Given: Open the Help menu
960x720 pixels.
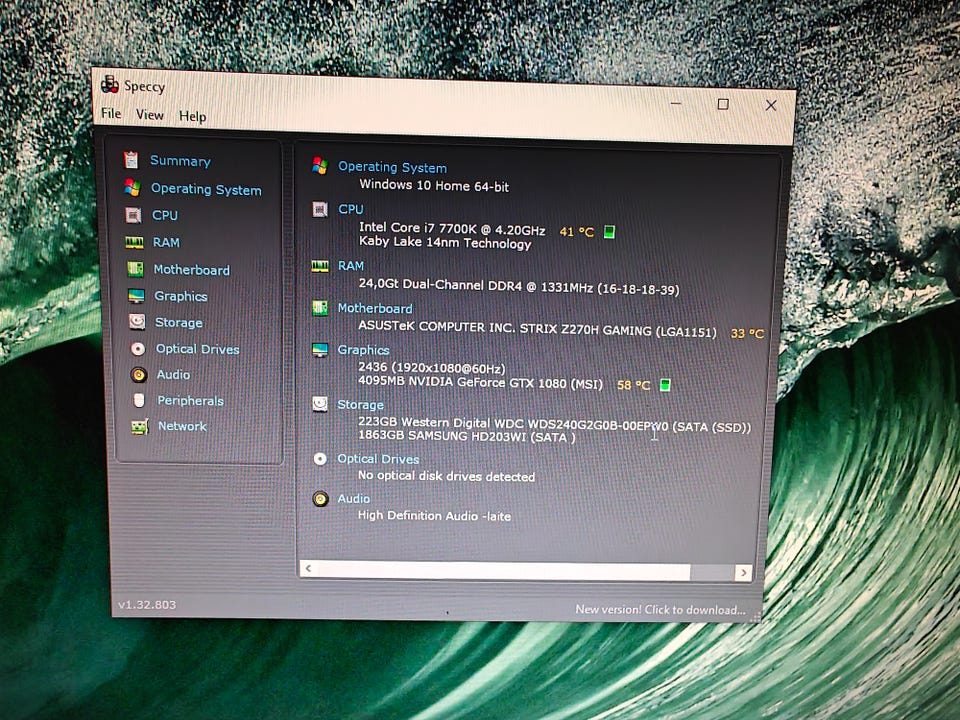Looking at the screenshot, I should (192, 116).
